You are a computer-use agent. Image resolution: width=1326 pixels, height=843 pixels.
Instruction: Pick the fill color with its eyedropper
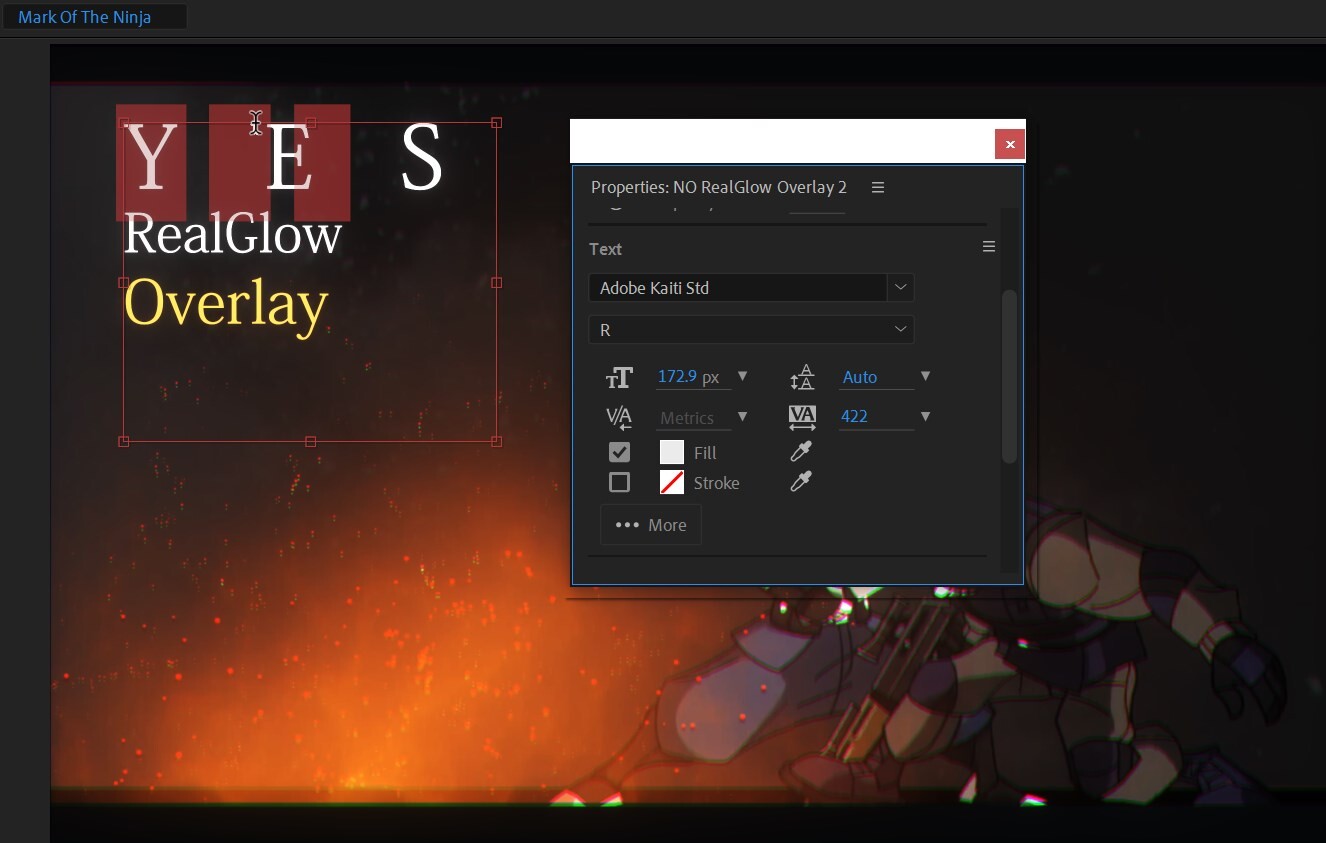click(x=801, y=452)
